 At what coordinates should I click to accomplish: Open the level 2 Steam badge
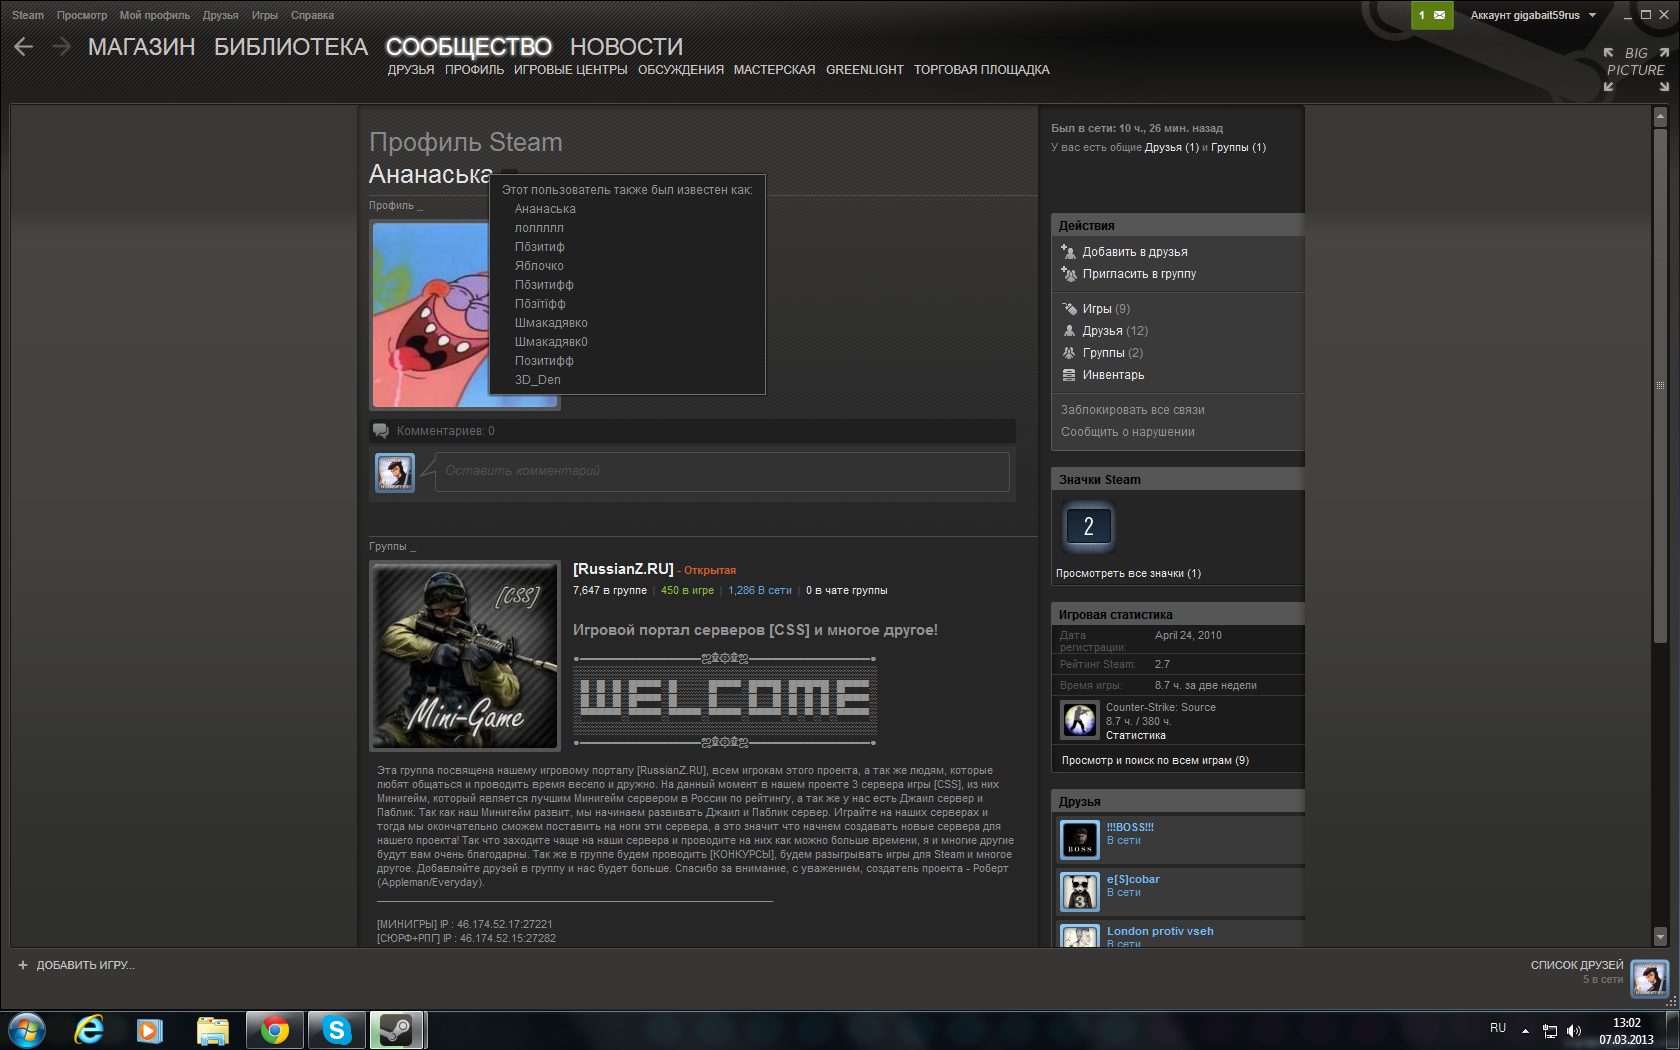pyautogui.click(x=1088, y=526)
